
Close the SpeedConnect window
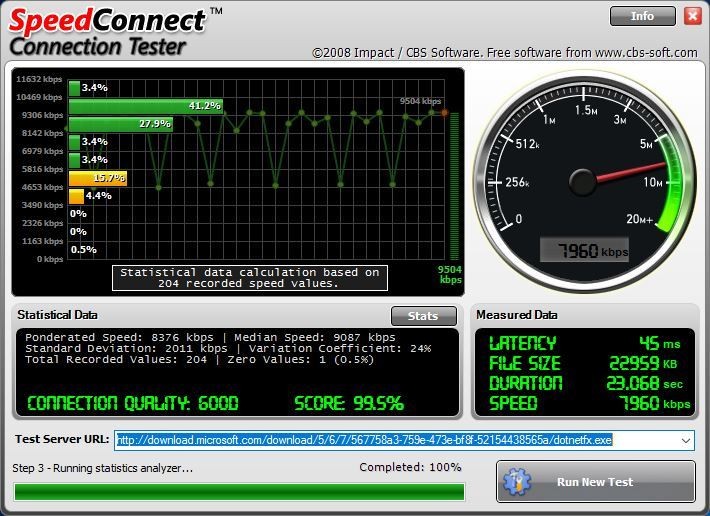pos(692,16)
